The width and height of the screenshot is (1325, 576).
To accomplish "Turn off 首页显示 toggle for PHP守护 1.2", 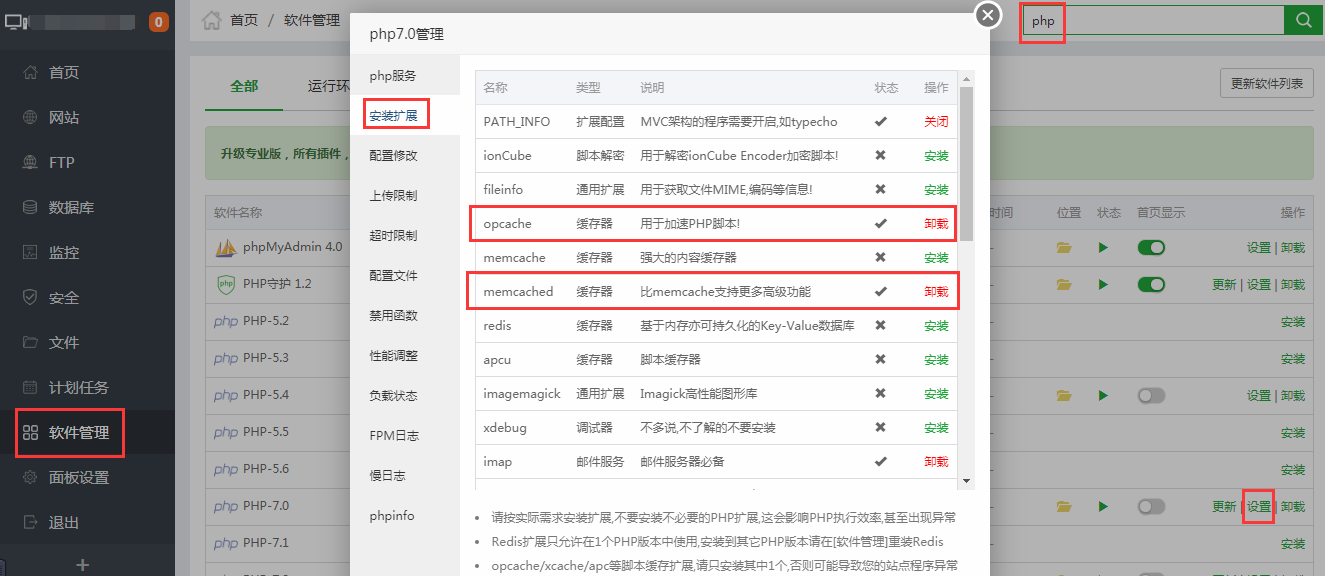I will click(1151, 285).
